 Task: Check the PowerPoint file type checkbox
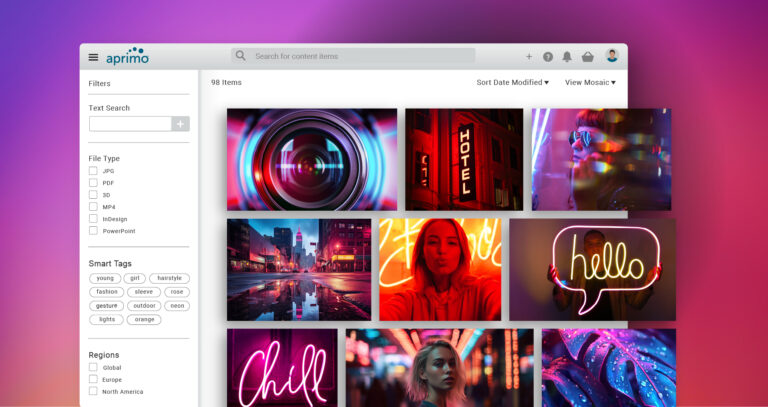93,231
